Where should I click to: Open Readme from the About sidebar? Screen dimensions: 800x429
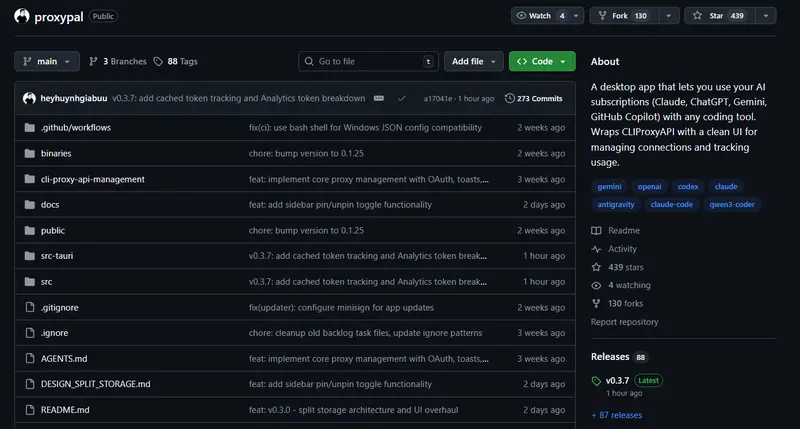pos(623,230)
